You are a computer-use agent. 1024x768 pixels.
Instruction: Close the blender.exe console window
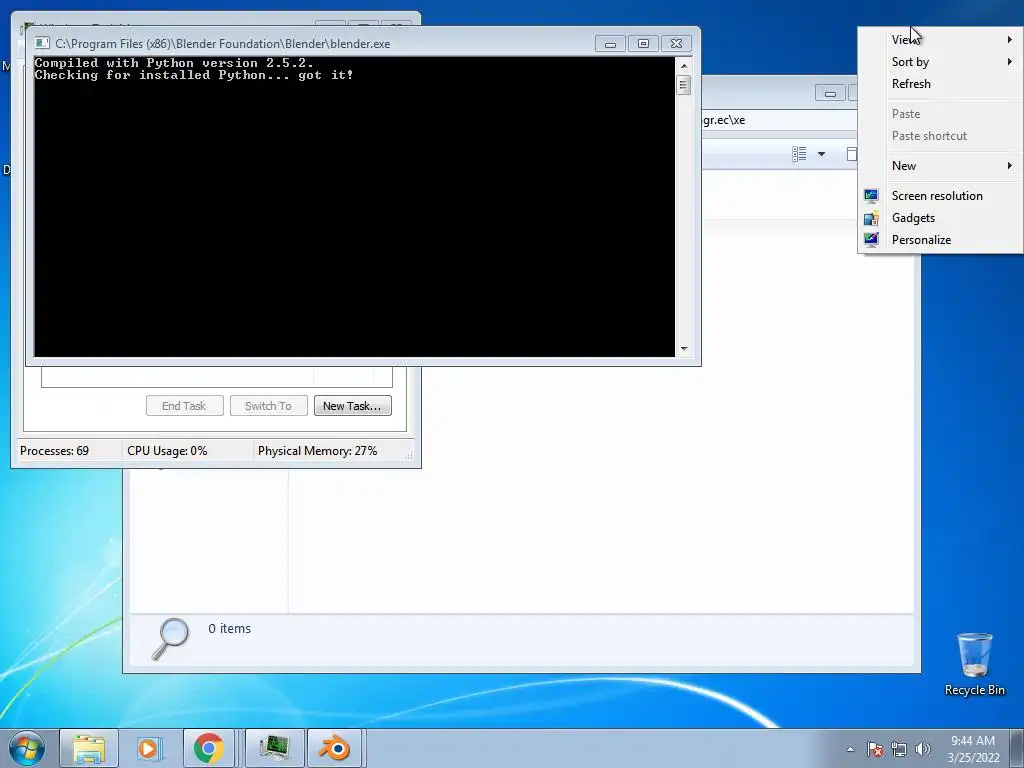[677, 44]
